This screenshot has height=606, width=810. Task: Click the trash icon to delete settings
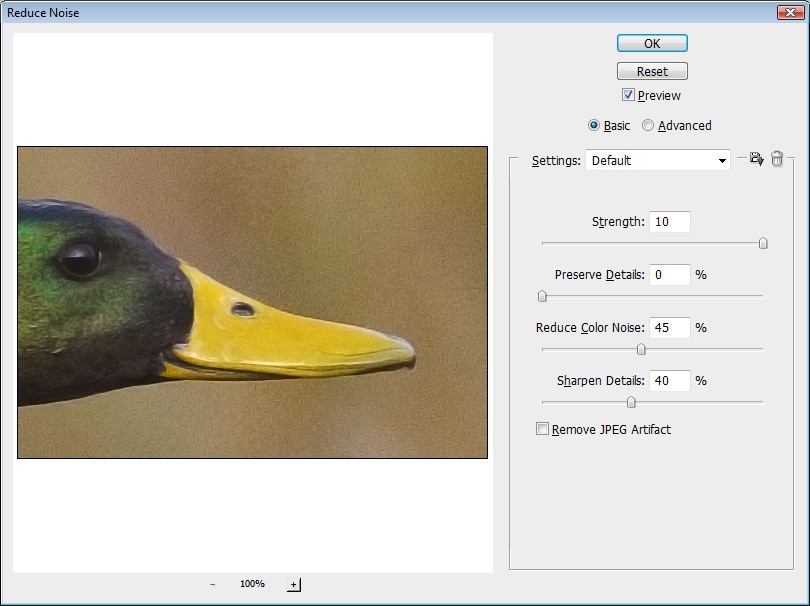pos(777,159)
